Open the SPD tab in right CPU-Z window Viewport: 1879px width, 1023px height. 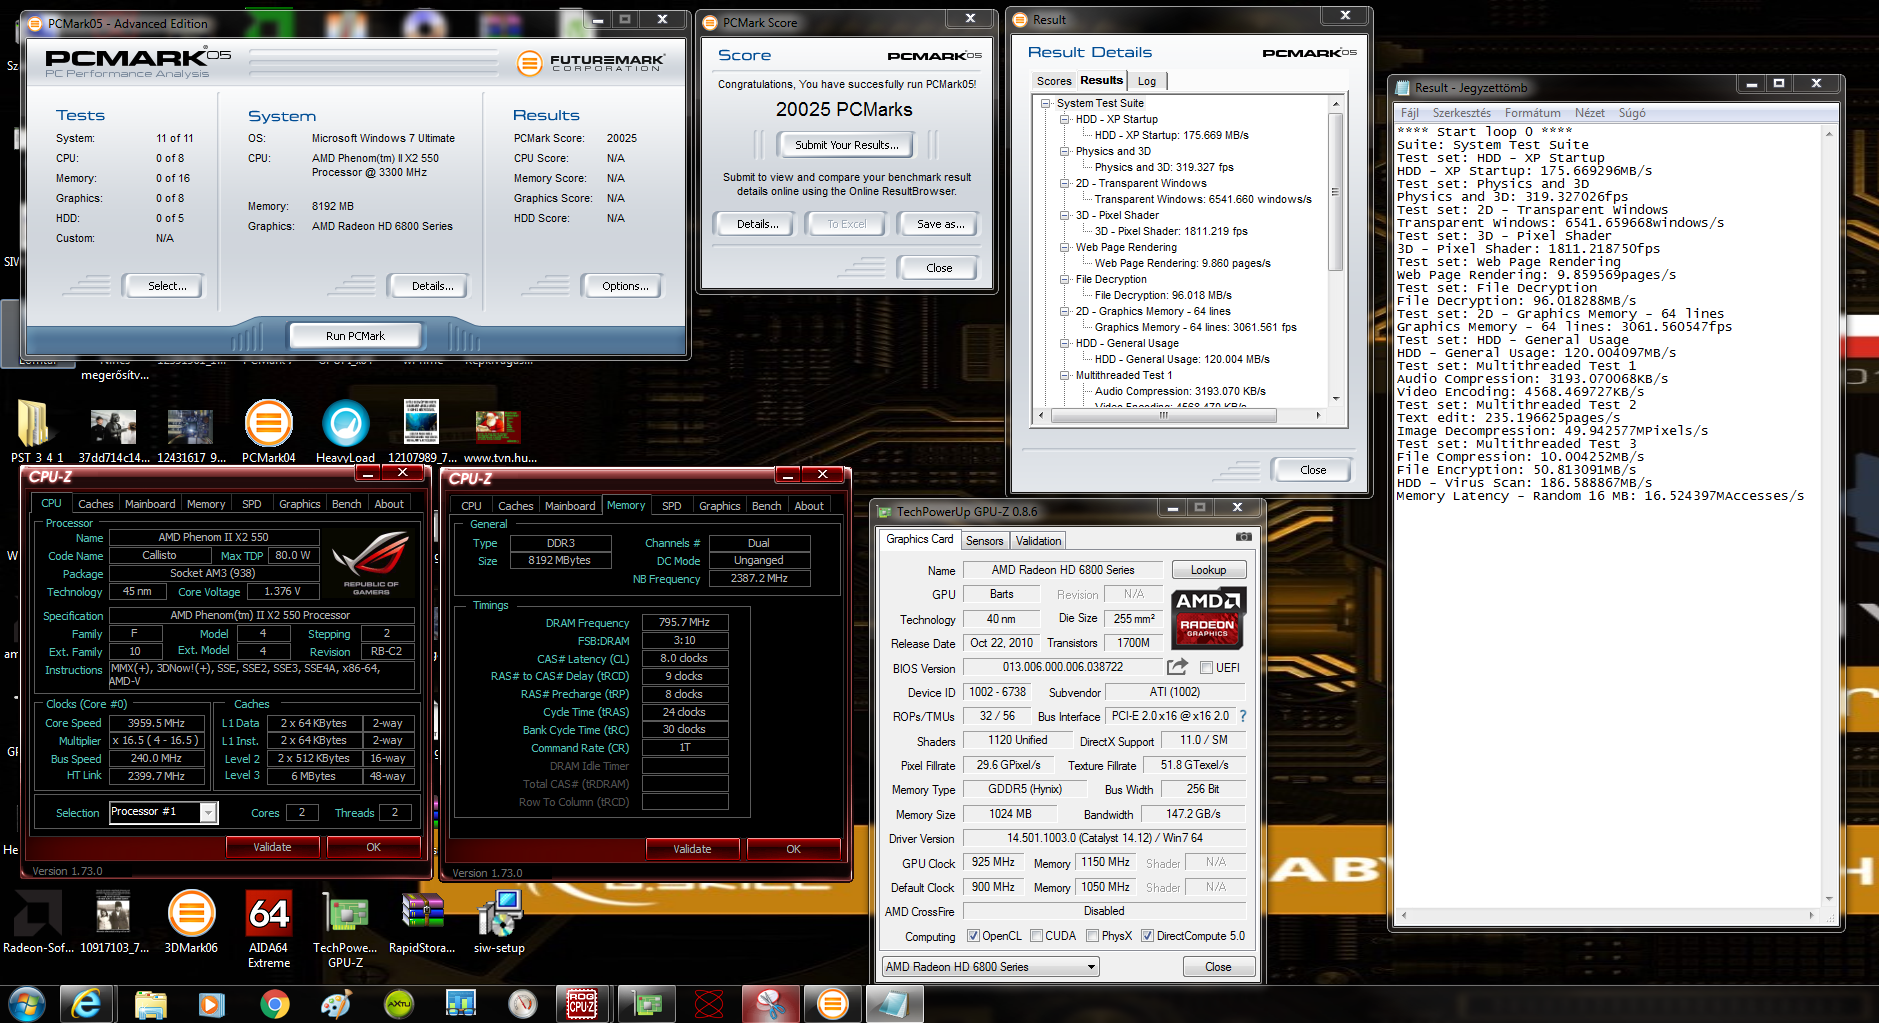point(672,506)
